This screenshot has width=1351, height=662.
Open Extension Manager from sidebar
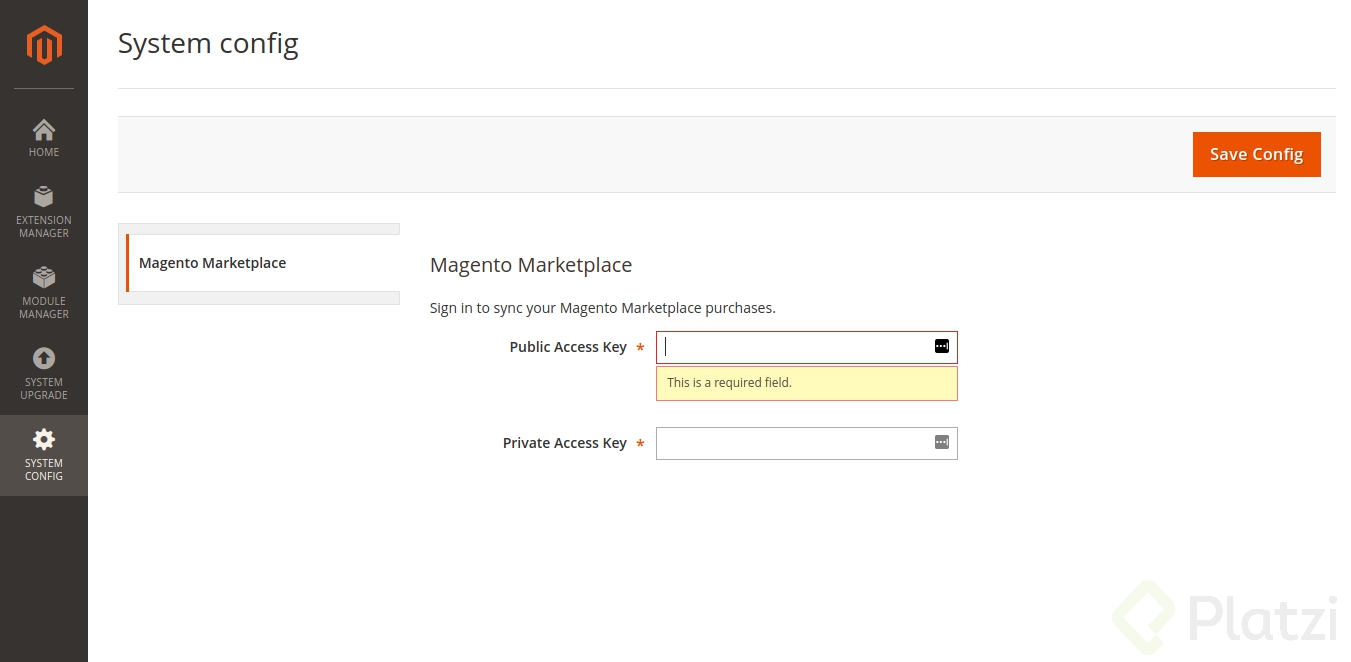pyautogui.click(x=44, y=212)
